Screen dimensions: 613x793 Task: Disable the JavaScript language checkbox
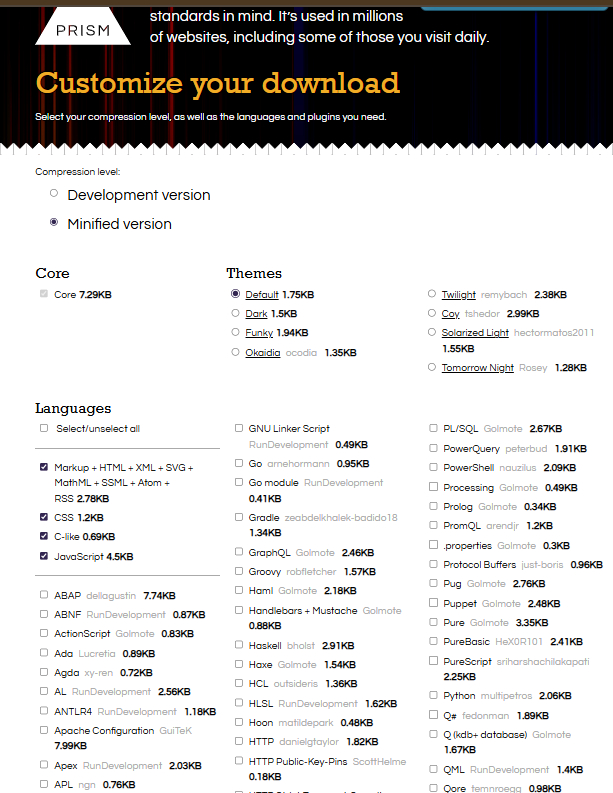[x=44, y=557]
